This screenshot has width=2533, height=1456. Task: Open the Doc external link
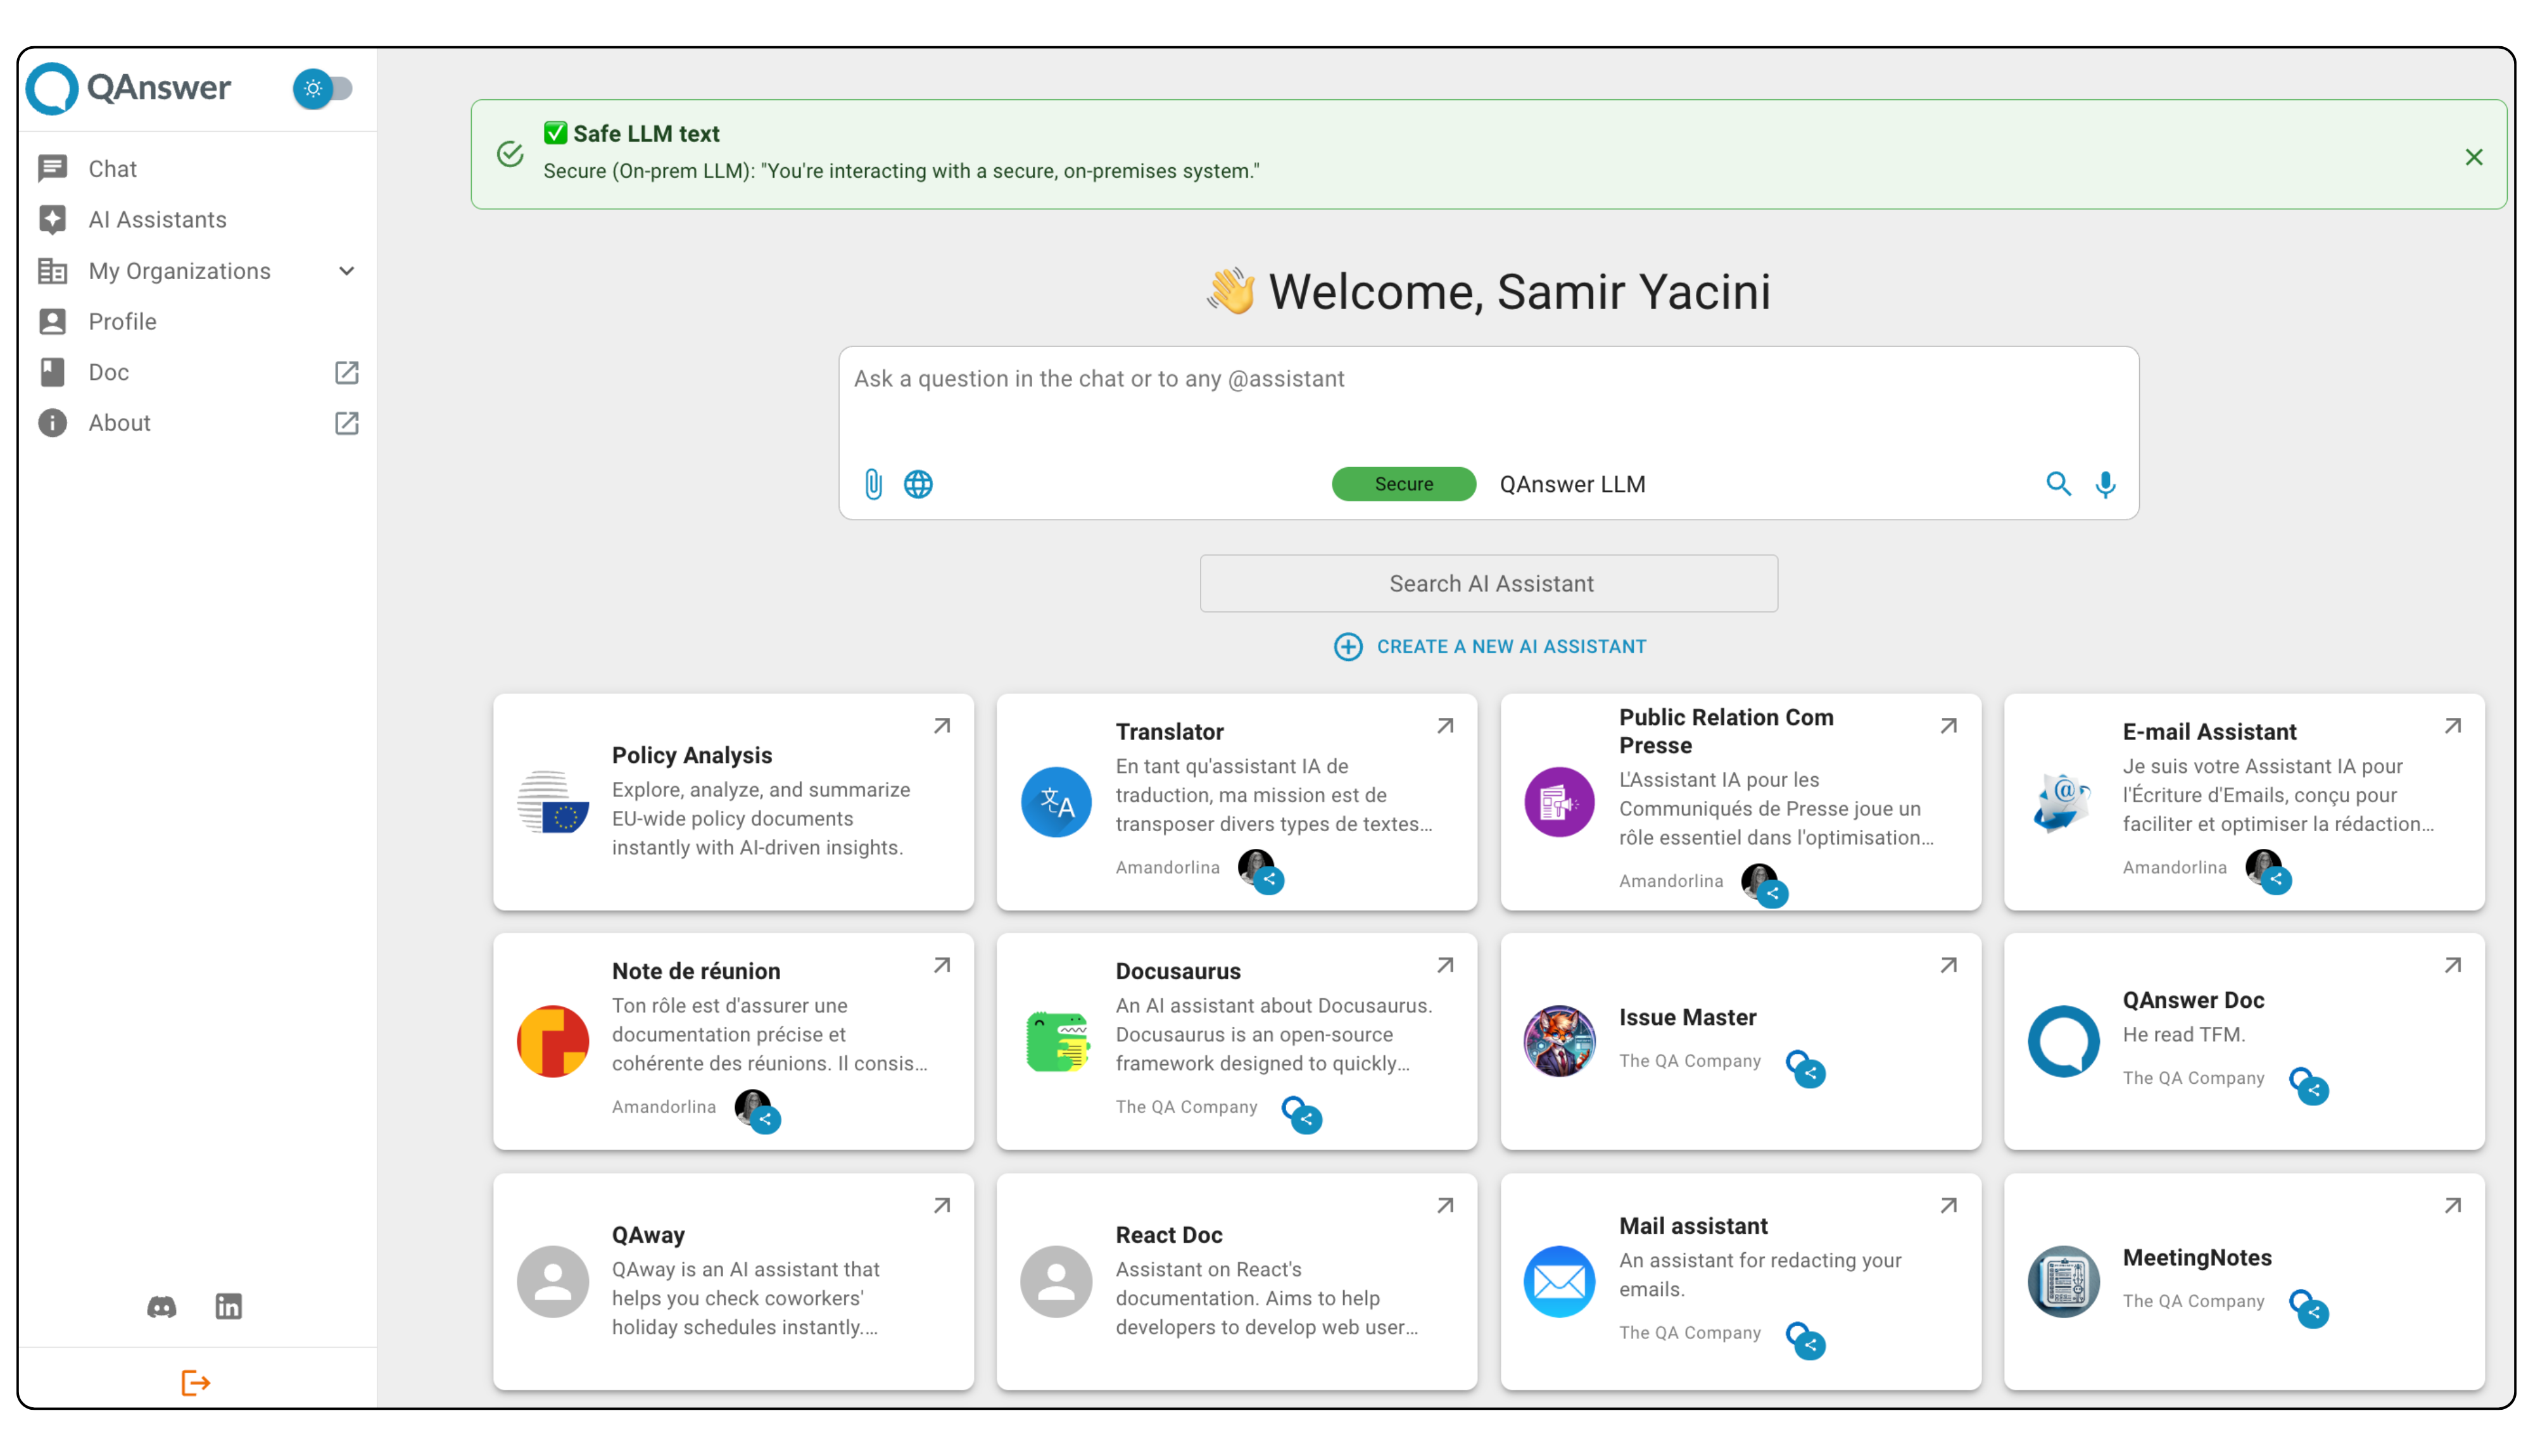[346, 373]
